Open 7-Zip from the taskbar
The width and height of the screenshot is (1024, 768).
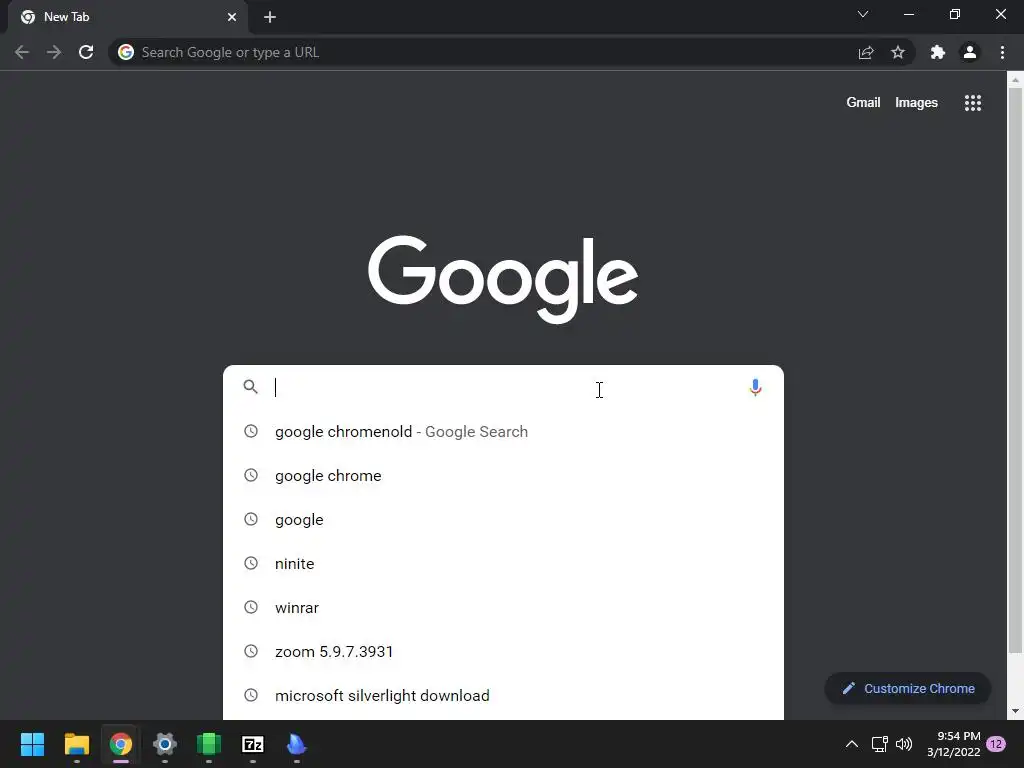click(253, 744)
